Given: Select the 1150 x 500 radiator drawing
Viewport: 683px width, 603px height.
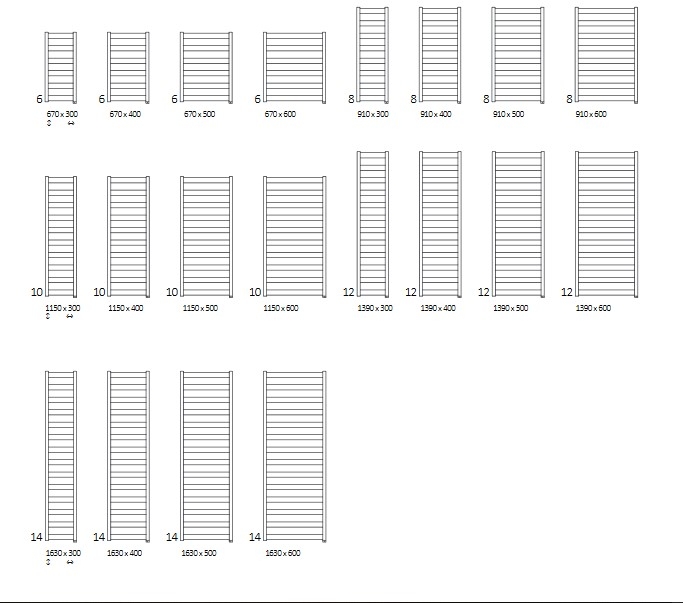Looking at the screenshot, I should click(x=206, y=237).
